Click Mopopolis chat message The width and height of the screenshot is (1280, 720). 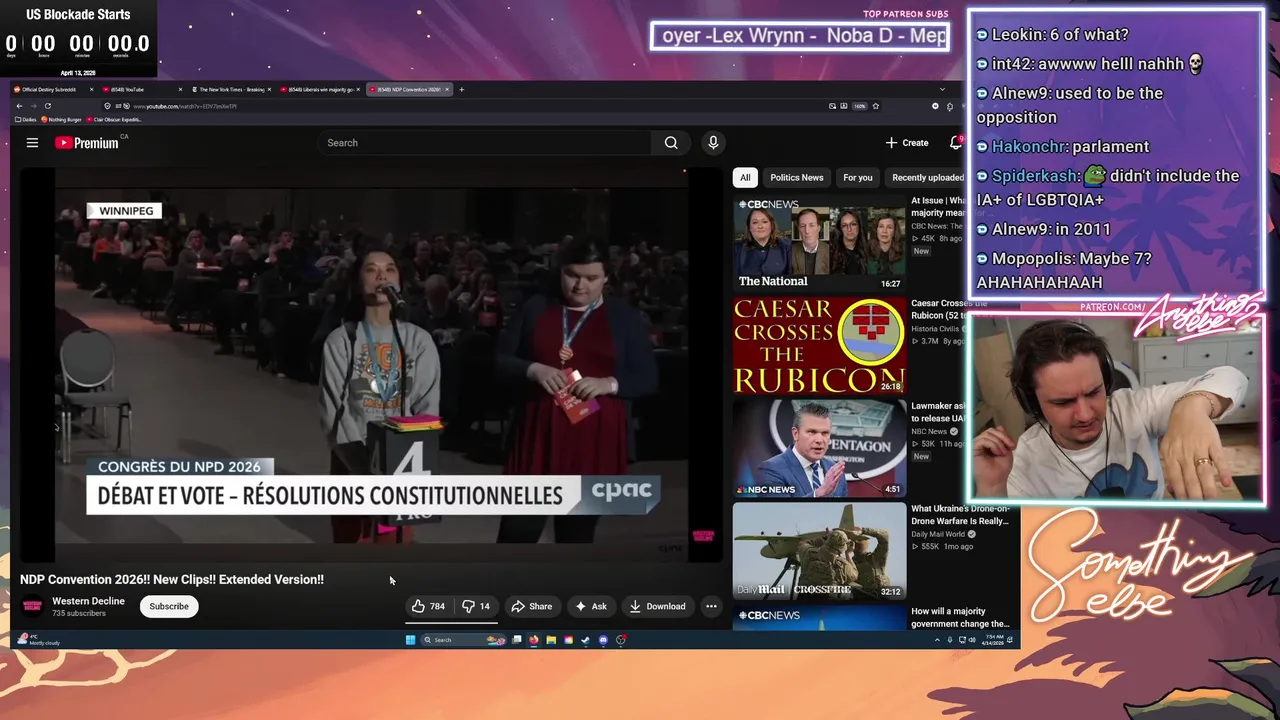pos(1064,270)
